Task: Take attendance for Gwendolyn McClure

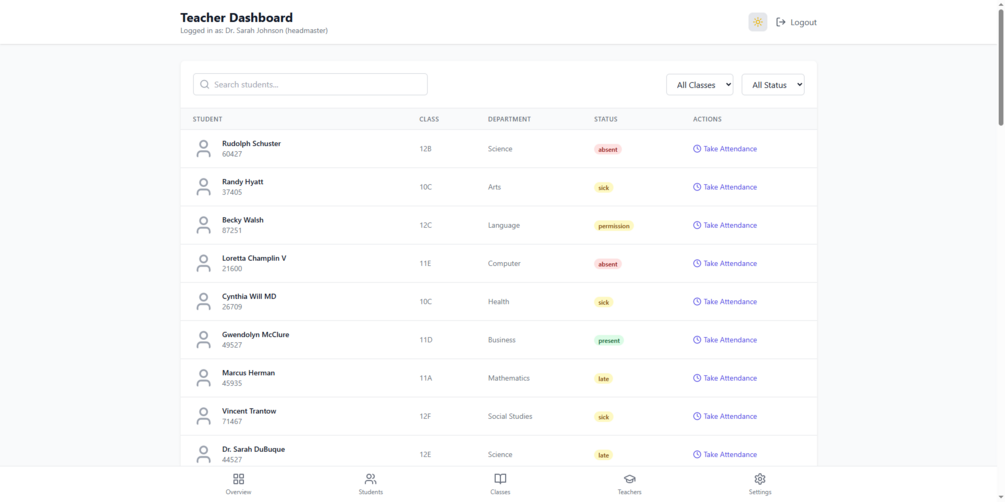Action: (x=730, y=340)
